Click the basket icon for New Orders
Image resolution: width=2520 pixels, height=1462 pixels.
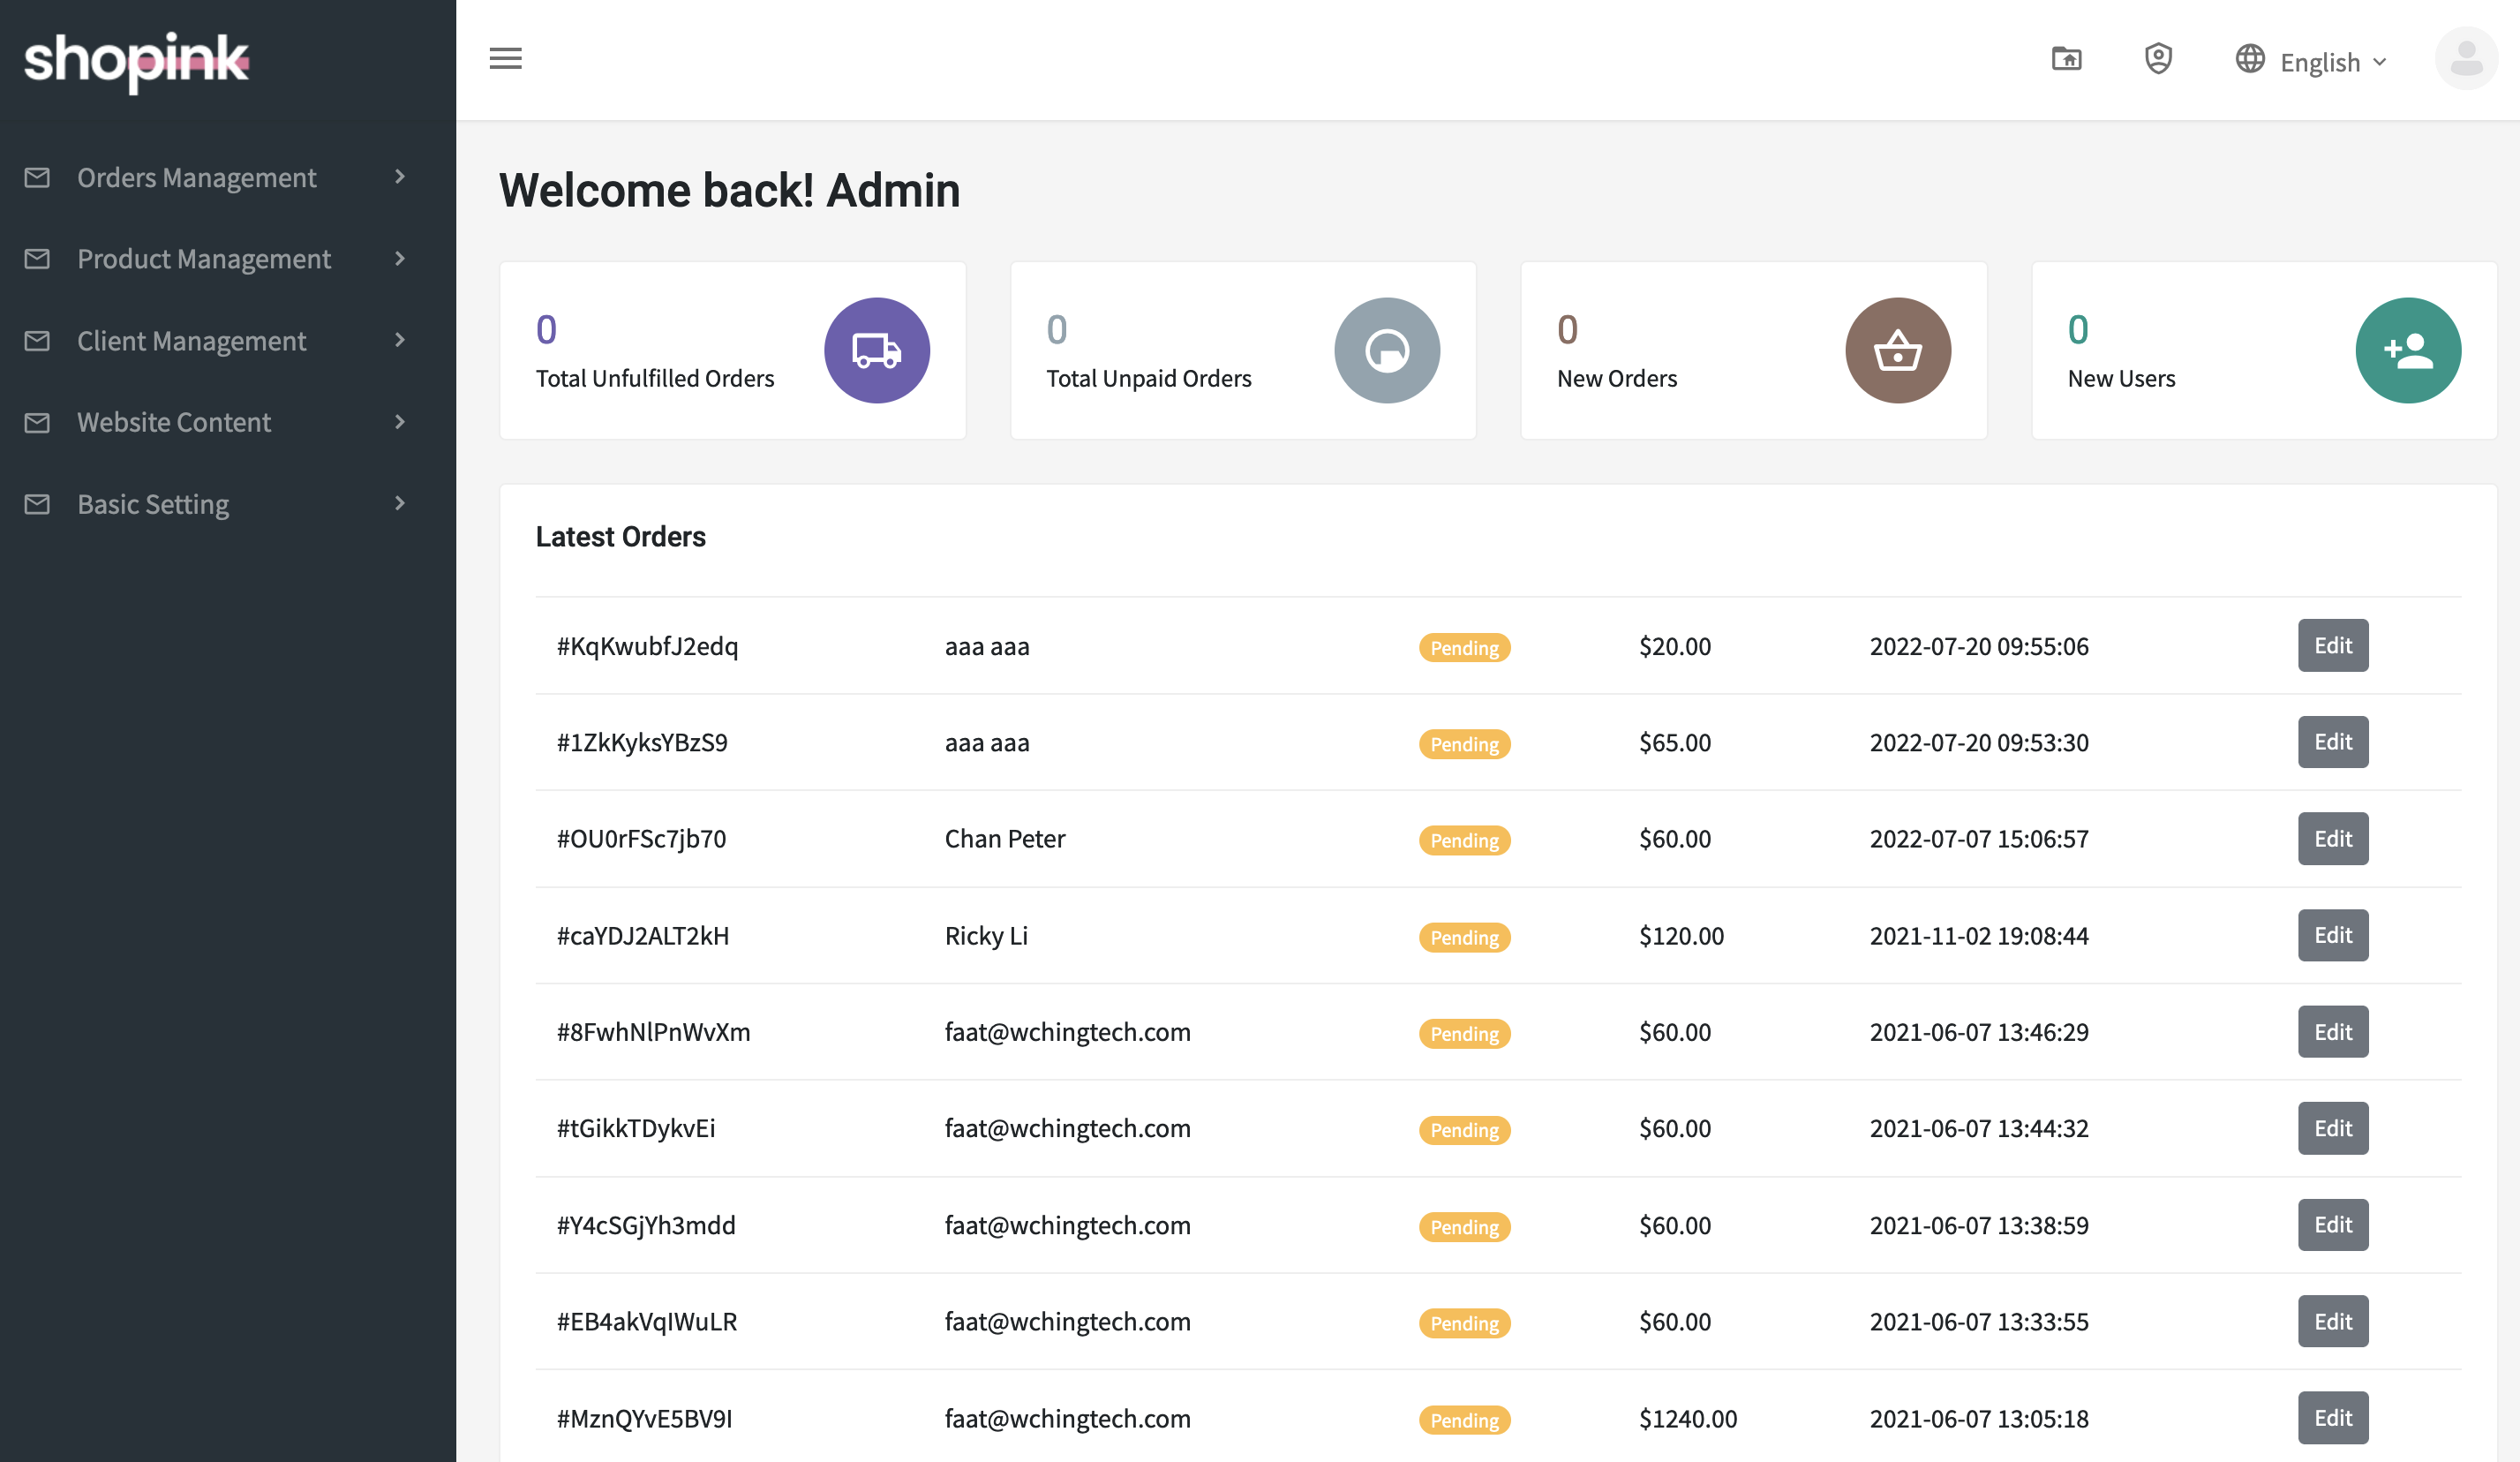1898,351
